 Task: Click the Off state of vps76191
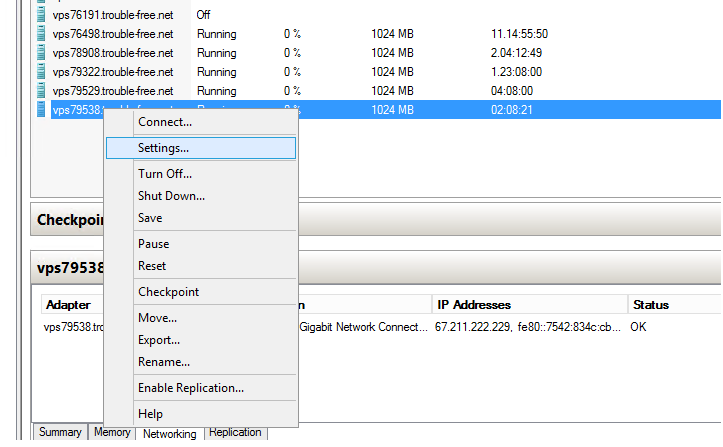(x=203, y=15)
